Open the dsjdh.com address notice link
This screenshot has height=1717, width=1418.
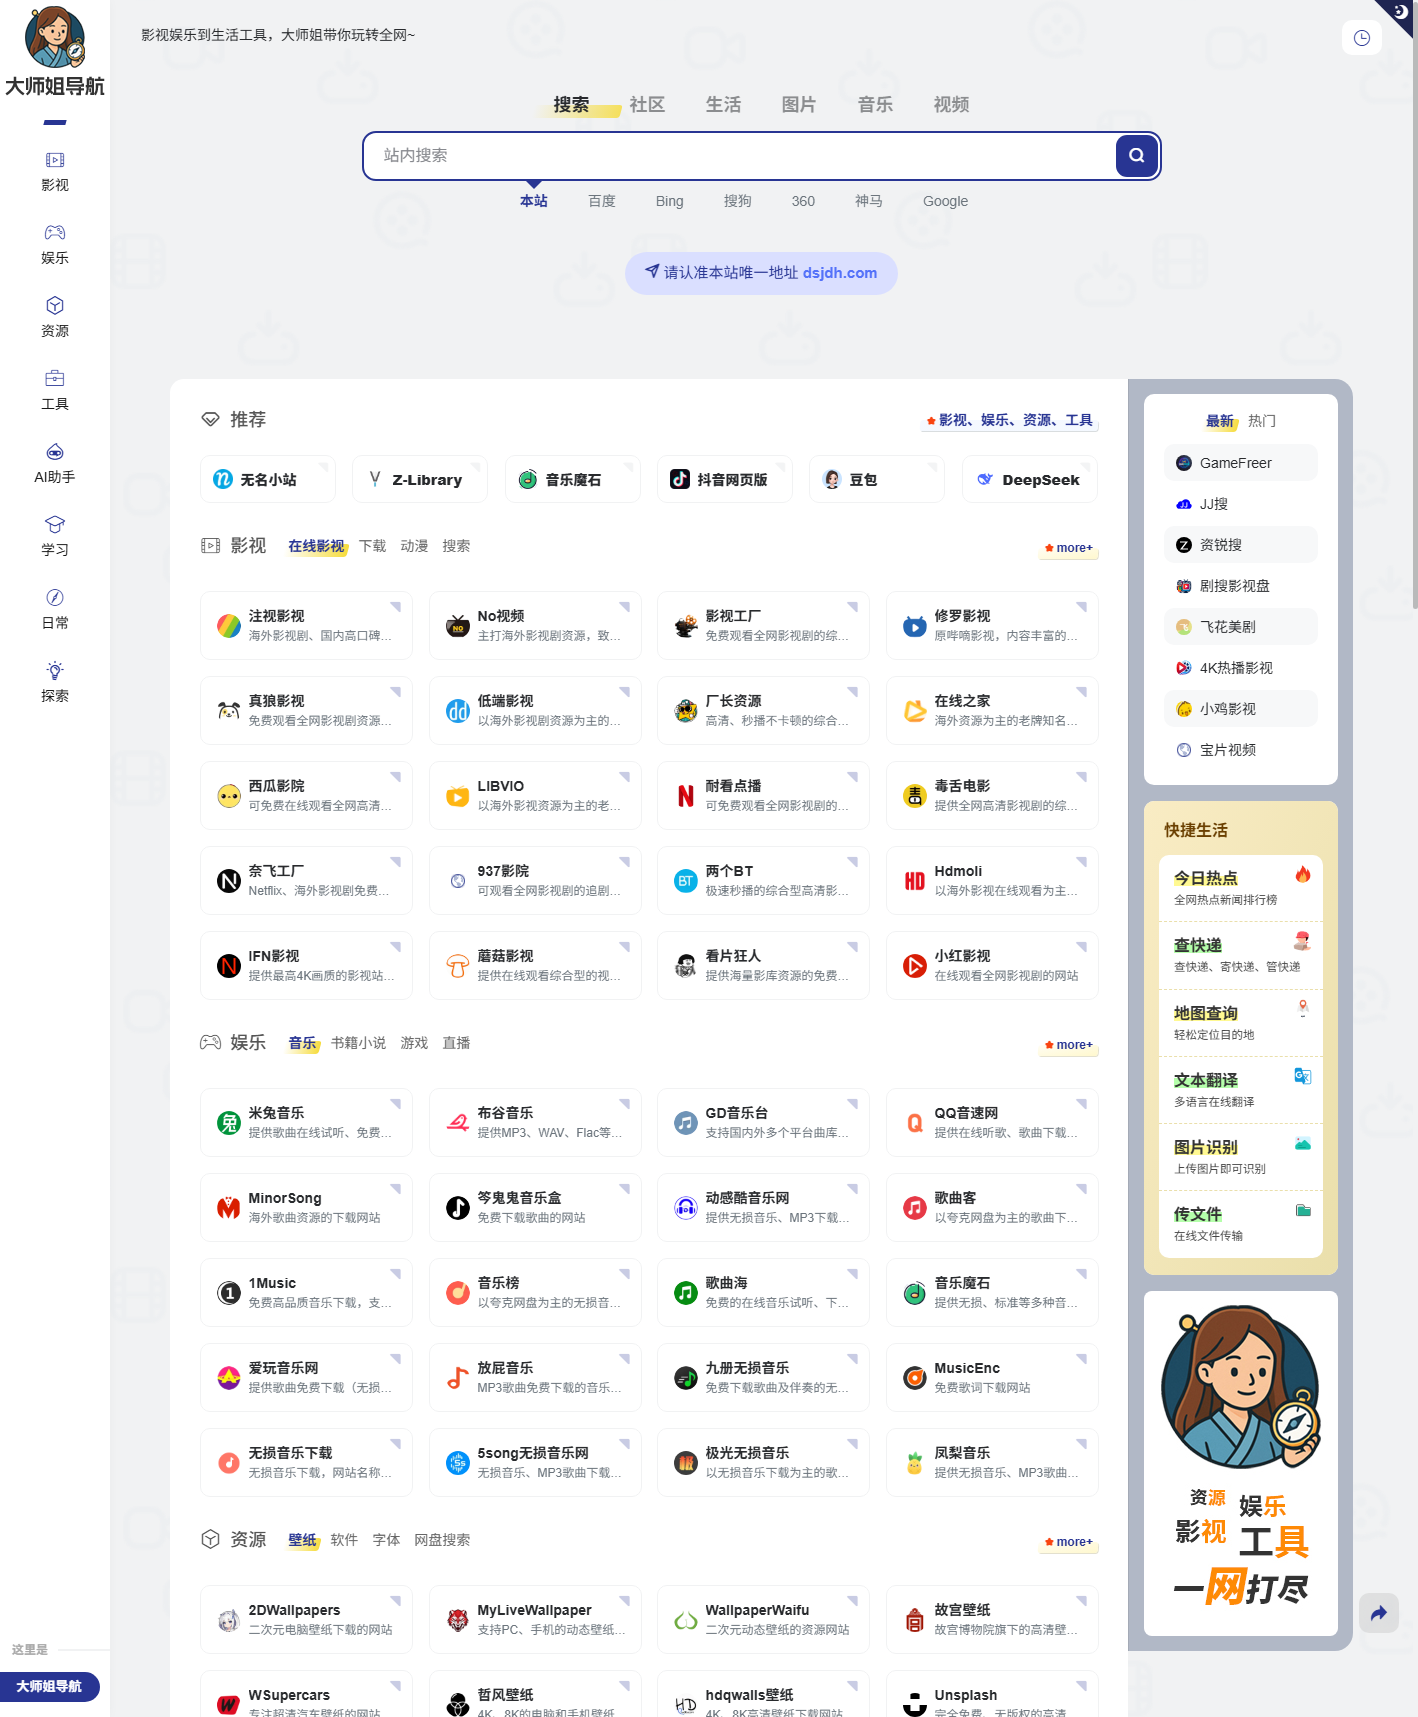click(x=761, y=273)
